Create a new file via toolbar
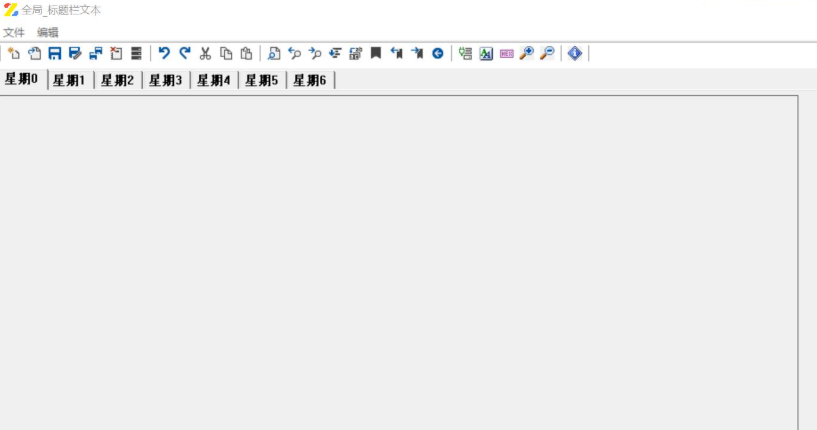The image size is (817, 430). (14, 53)
